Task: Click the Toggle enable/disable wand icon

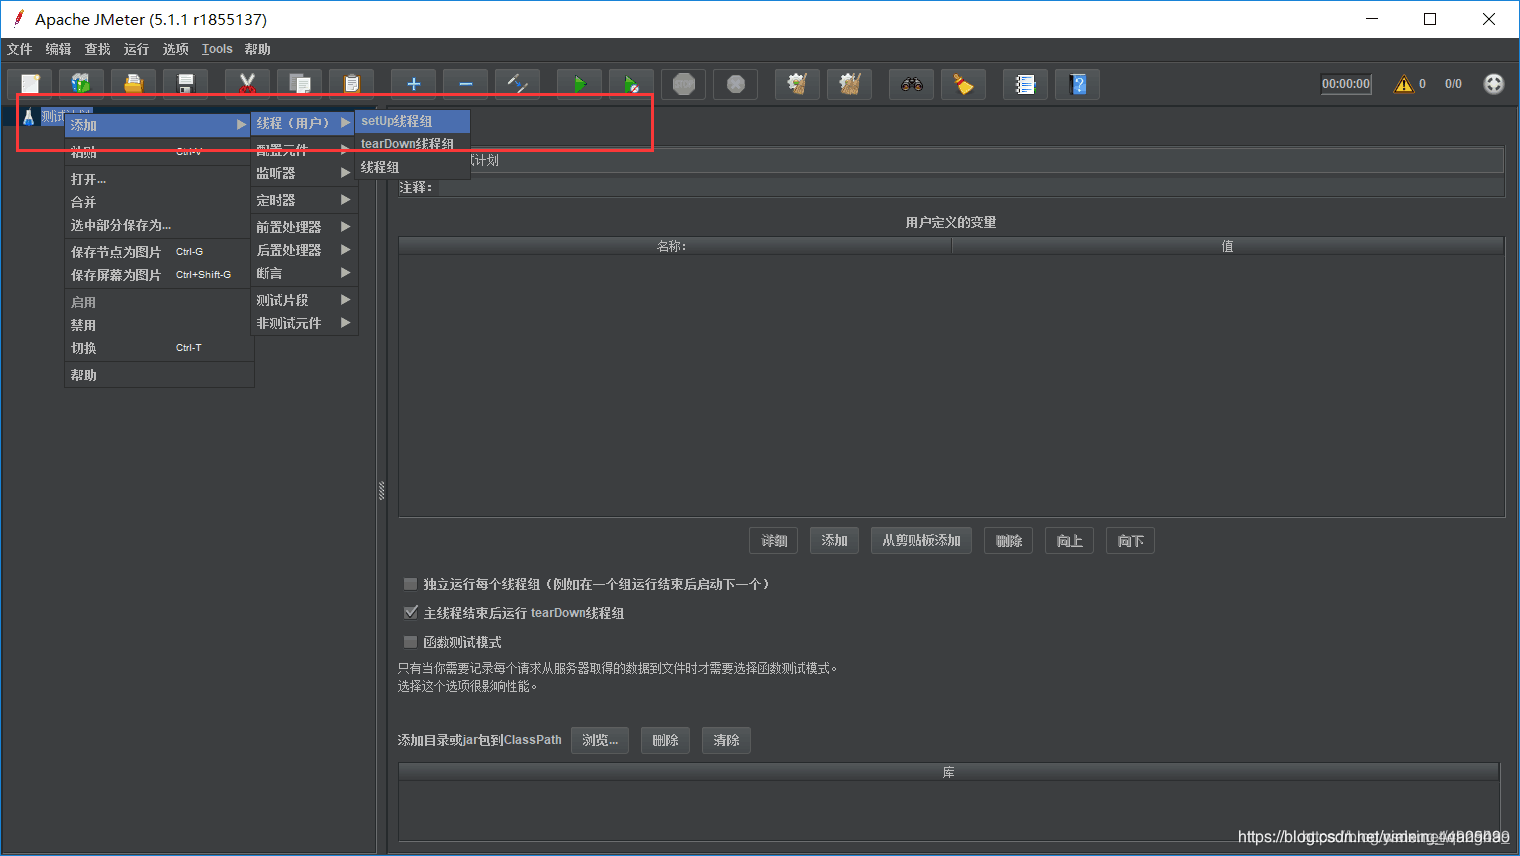Action: point(517,84)
